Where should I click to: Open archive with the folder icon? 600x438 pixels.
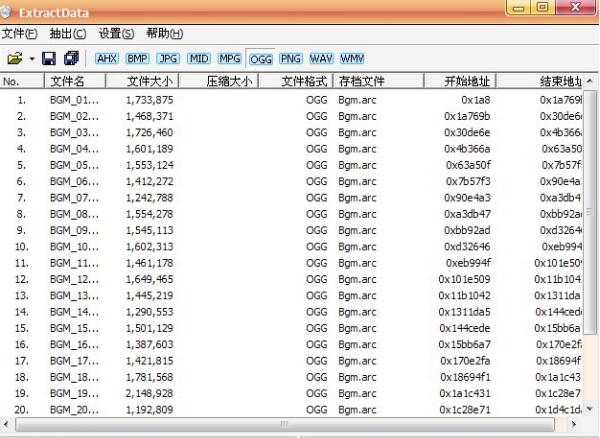(15, 59)
